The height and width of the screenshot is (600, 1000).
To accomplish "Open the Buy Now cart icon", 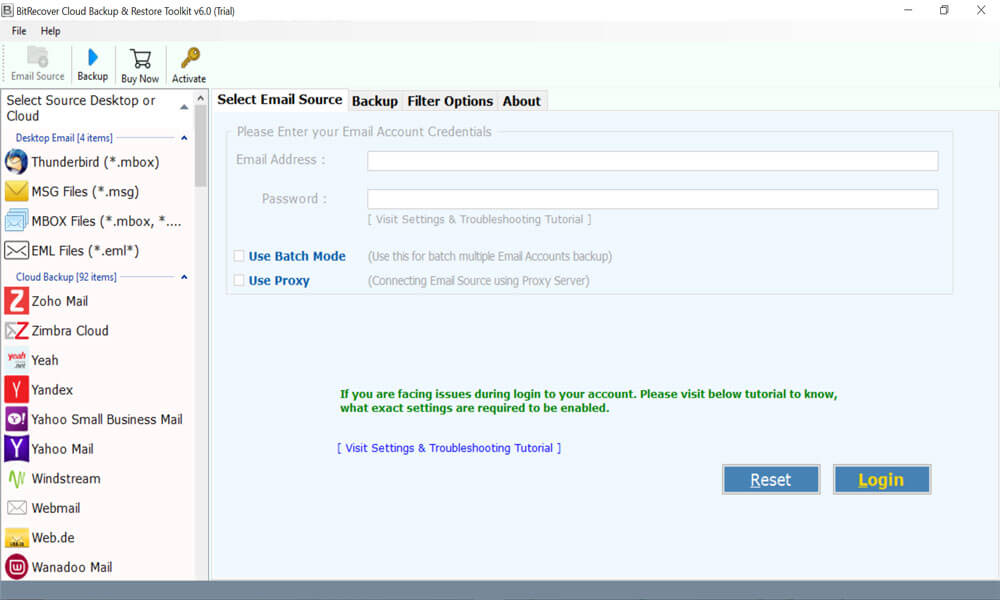I will 140,59.
